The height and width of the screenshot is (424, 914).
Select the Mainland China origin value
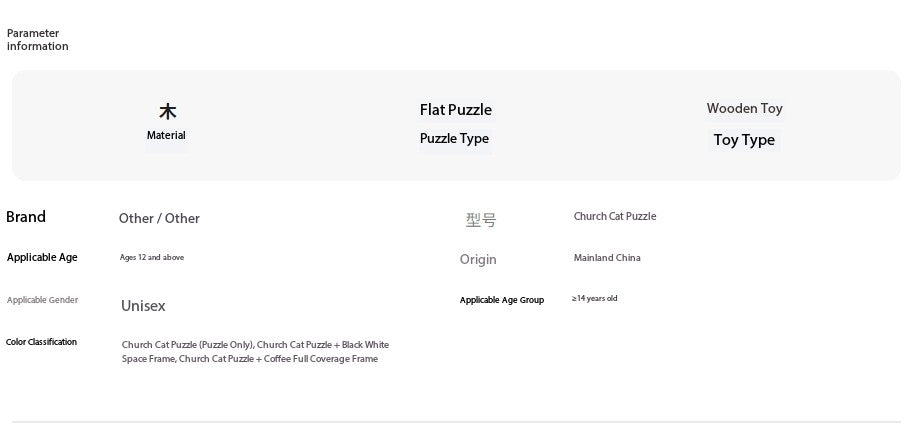pyautogui.click(x=607, y=258)
